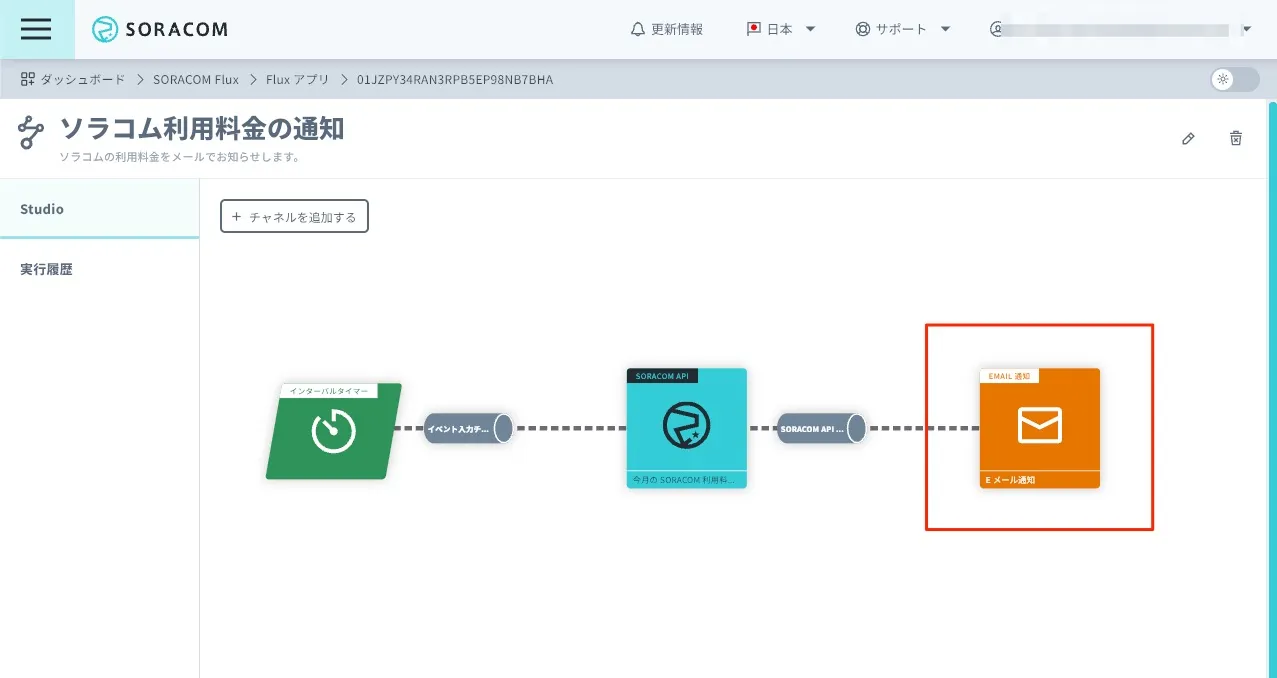Open the SORACOM API output channel pipe
The width and height of the screenshot is (1277, 678).
(x=821, y=428)
